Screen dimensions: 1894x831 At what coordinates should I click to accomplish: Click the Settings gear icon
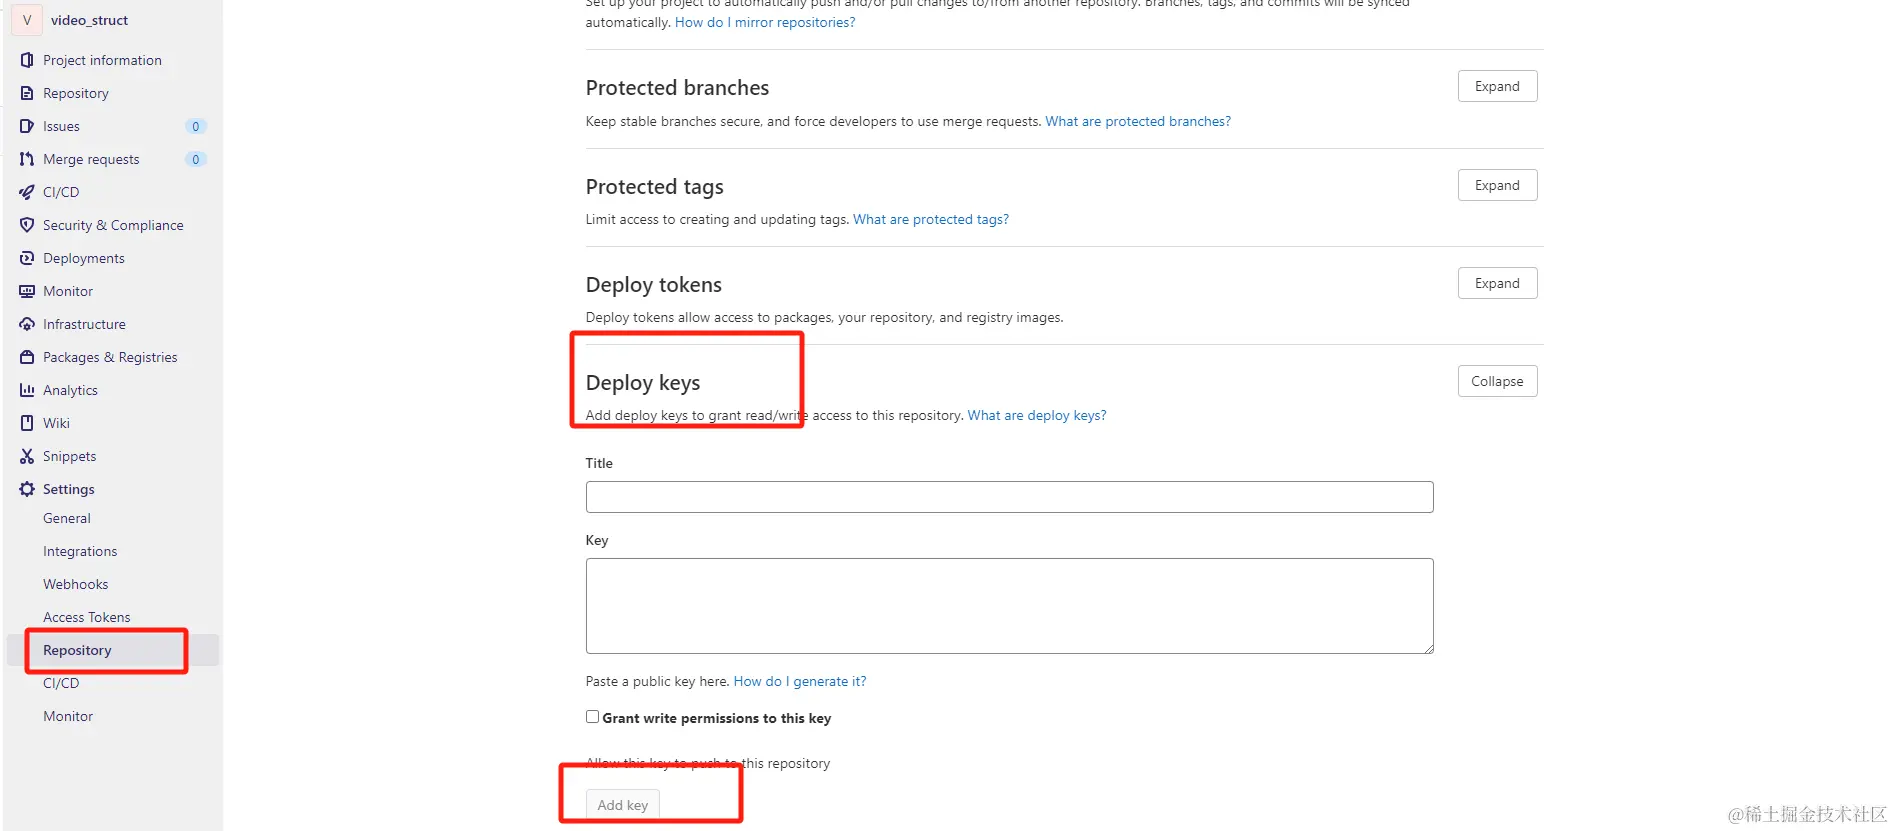[27, 489]
